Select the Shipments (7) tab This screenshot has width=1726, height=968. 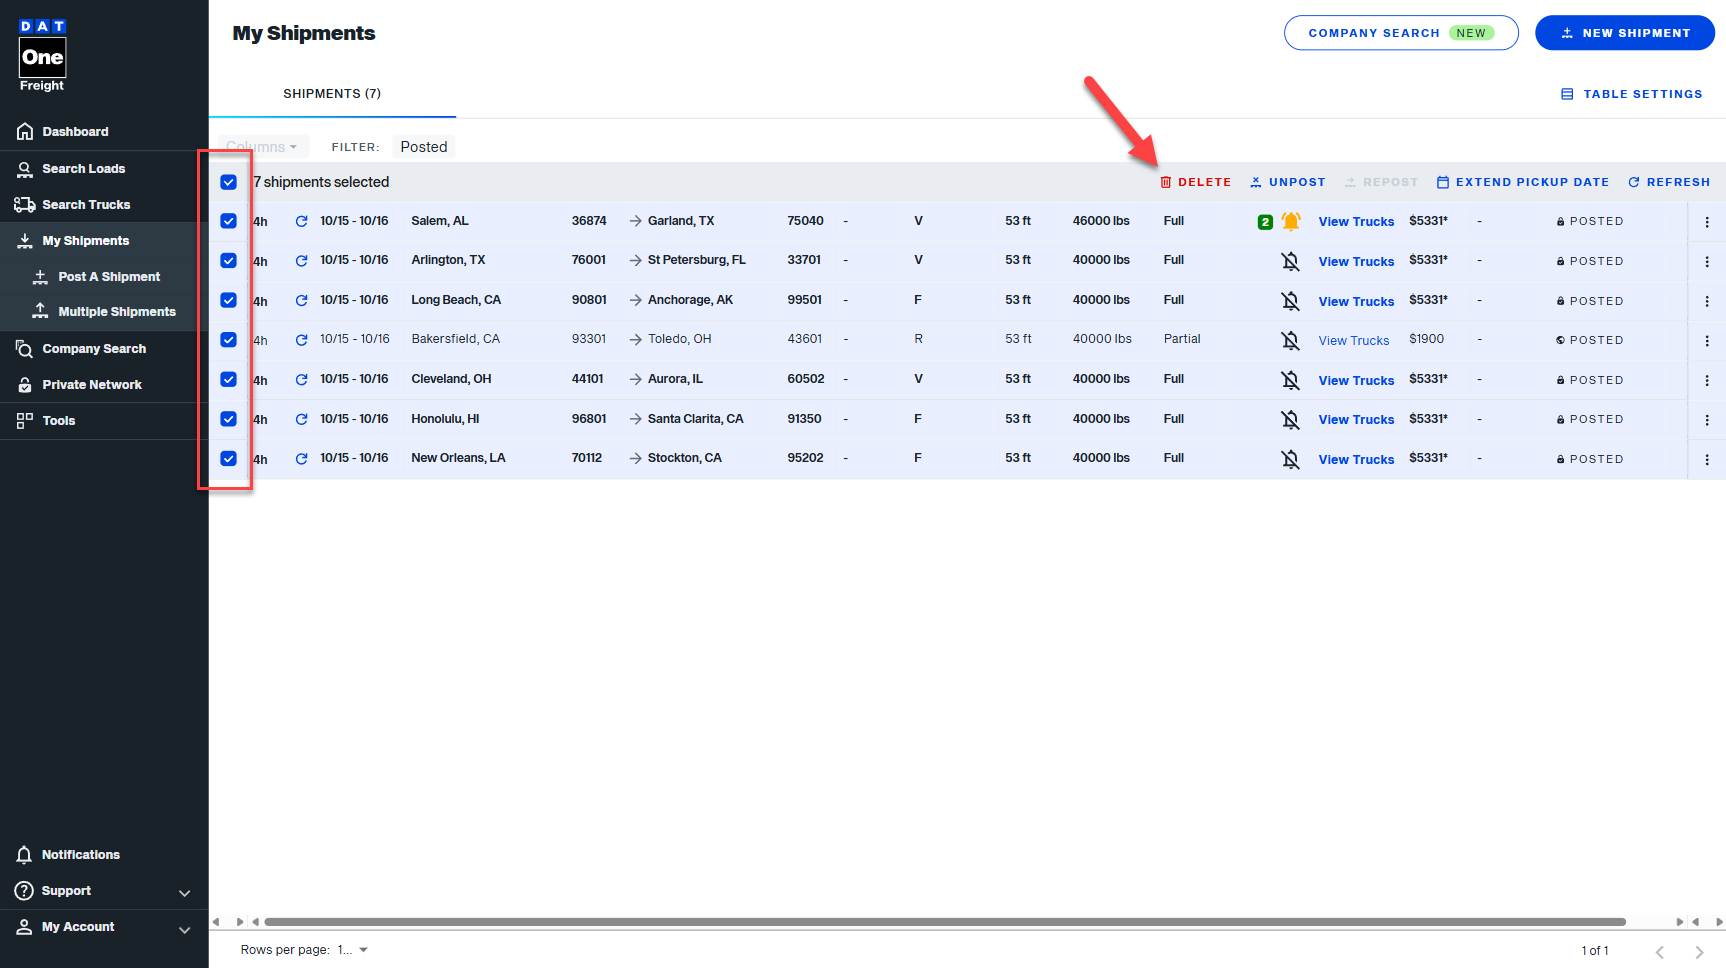[x=332, y=94]
